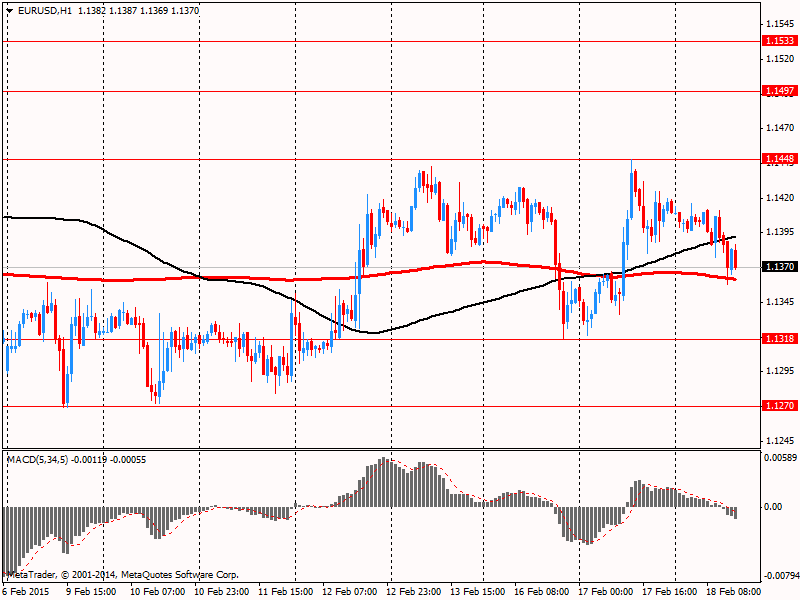
Task: Click the 1.1245 price scale value
Action: pos(780,440)
